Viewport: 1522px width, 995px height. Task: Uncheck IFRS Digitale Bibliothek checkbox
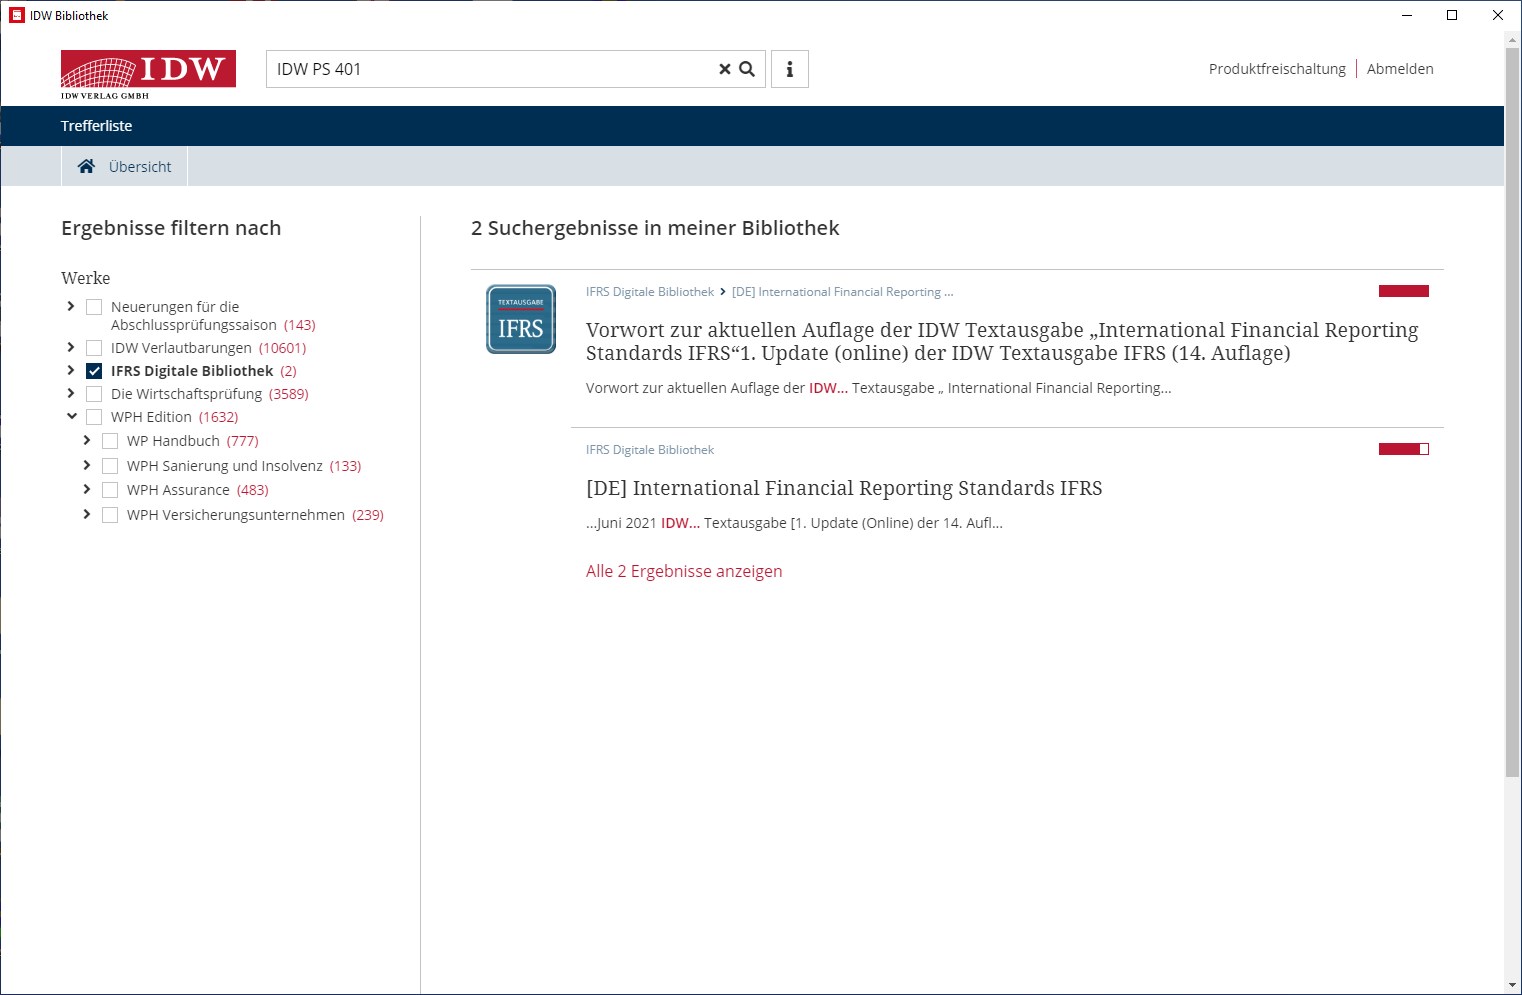tap(94, 371)
